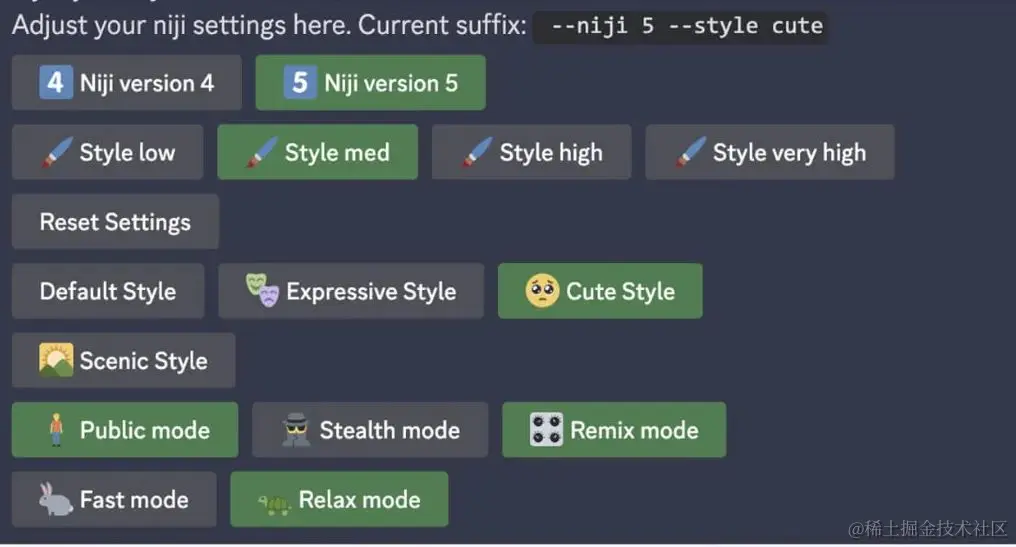This screenshot has height=547, width=1016.
Task: Choose Style med option
Action: (318, 152)
